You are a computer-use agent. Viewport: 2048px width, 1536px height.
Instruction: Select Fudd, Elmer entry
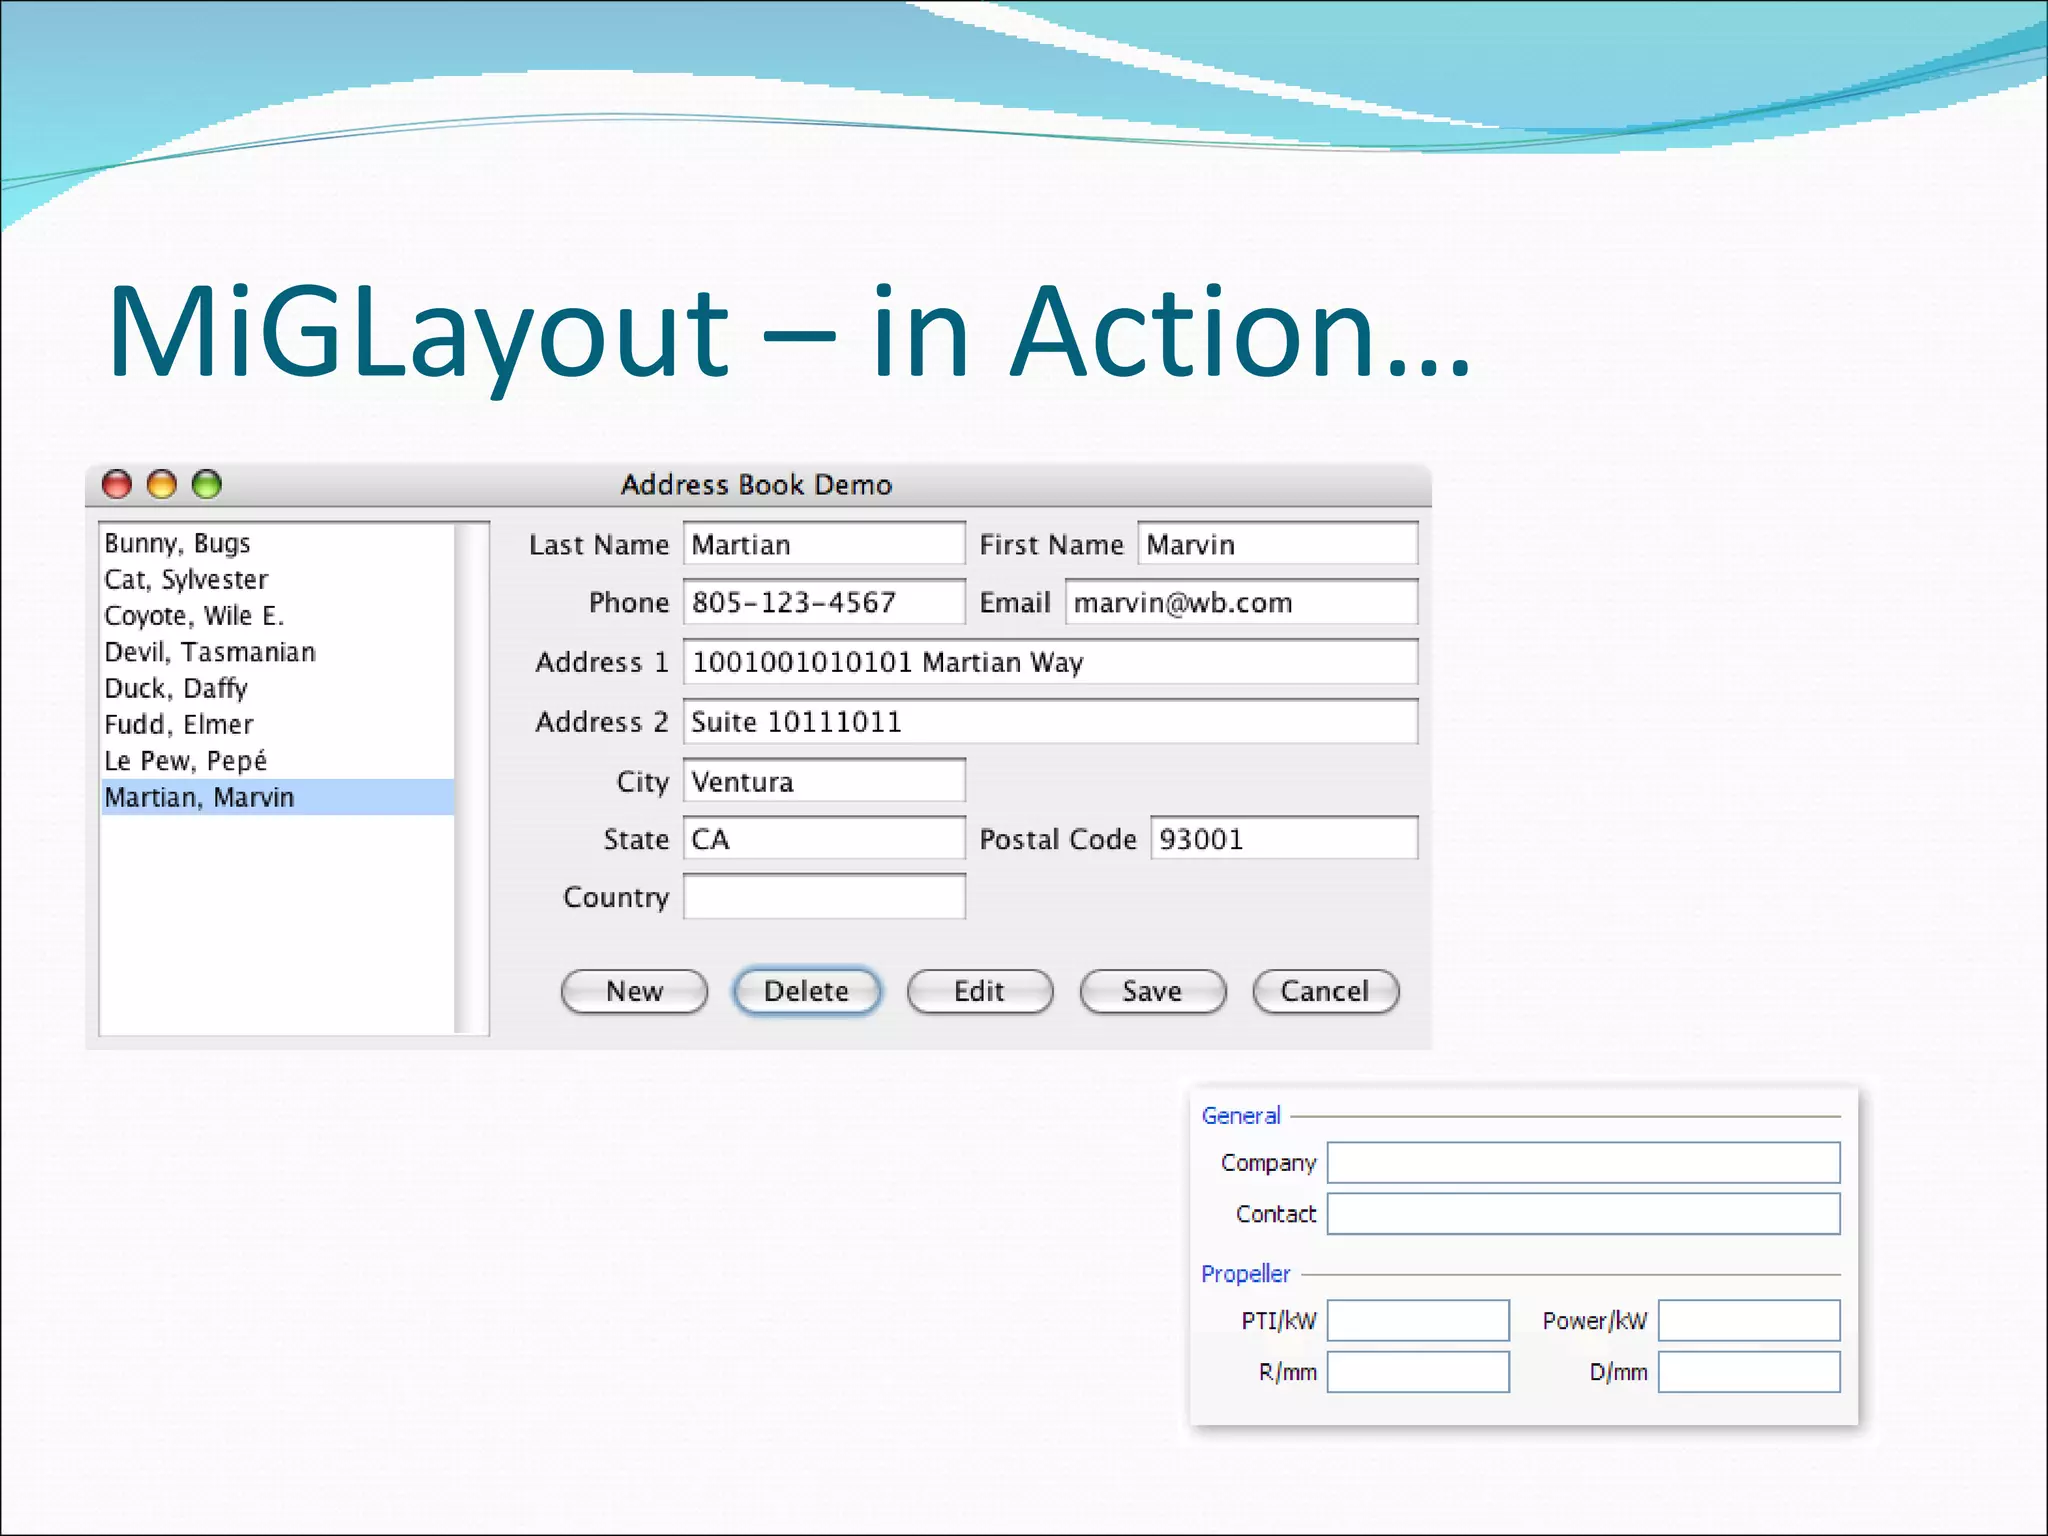277,724
